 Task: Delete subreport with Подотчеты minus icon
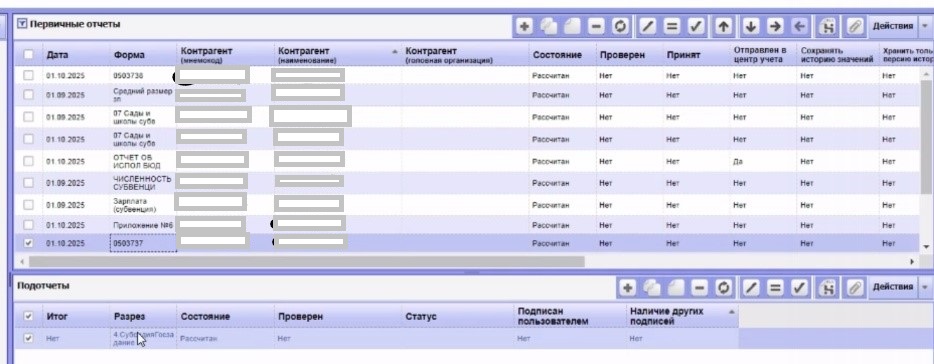click(700, 288)
